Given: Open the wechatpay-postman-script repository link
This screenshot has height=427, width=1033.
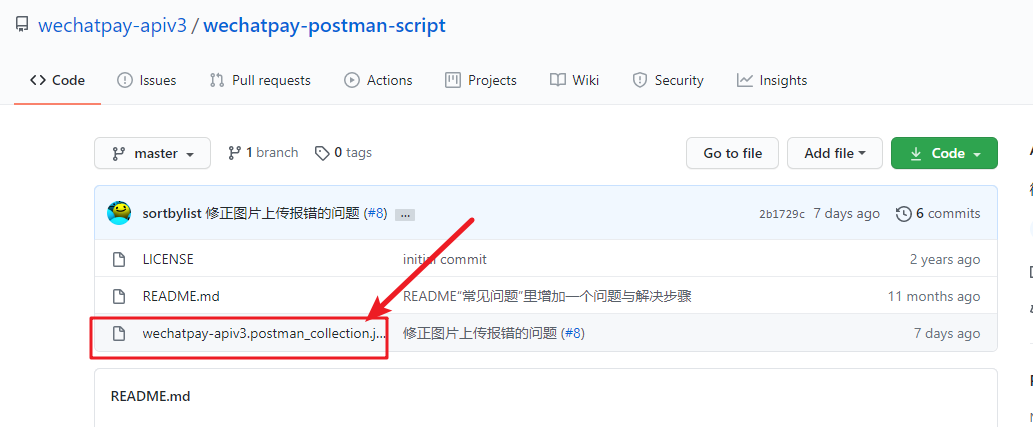Looking at the screenshot, I should [324, 26].
